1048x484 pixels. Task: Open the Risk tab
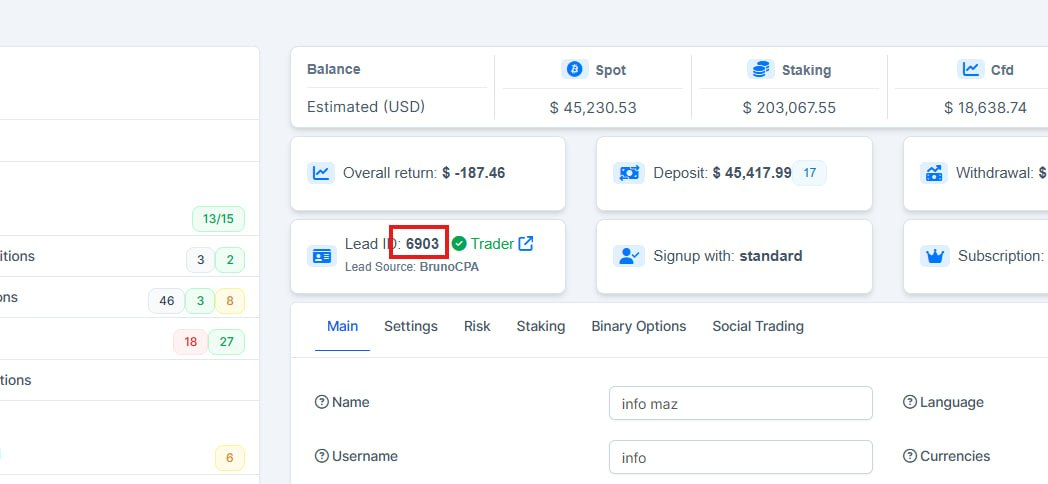point(477,326)
